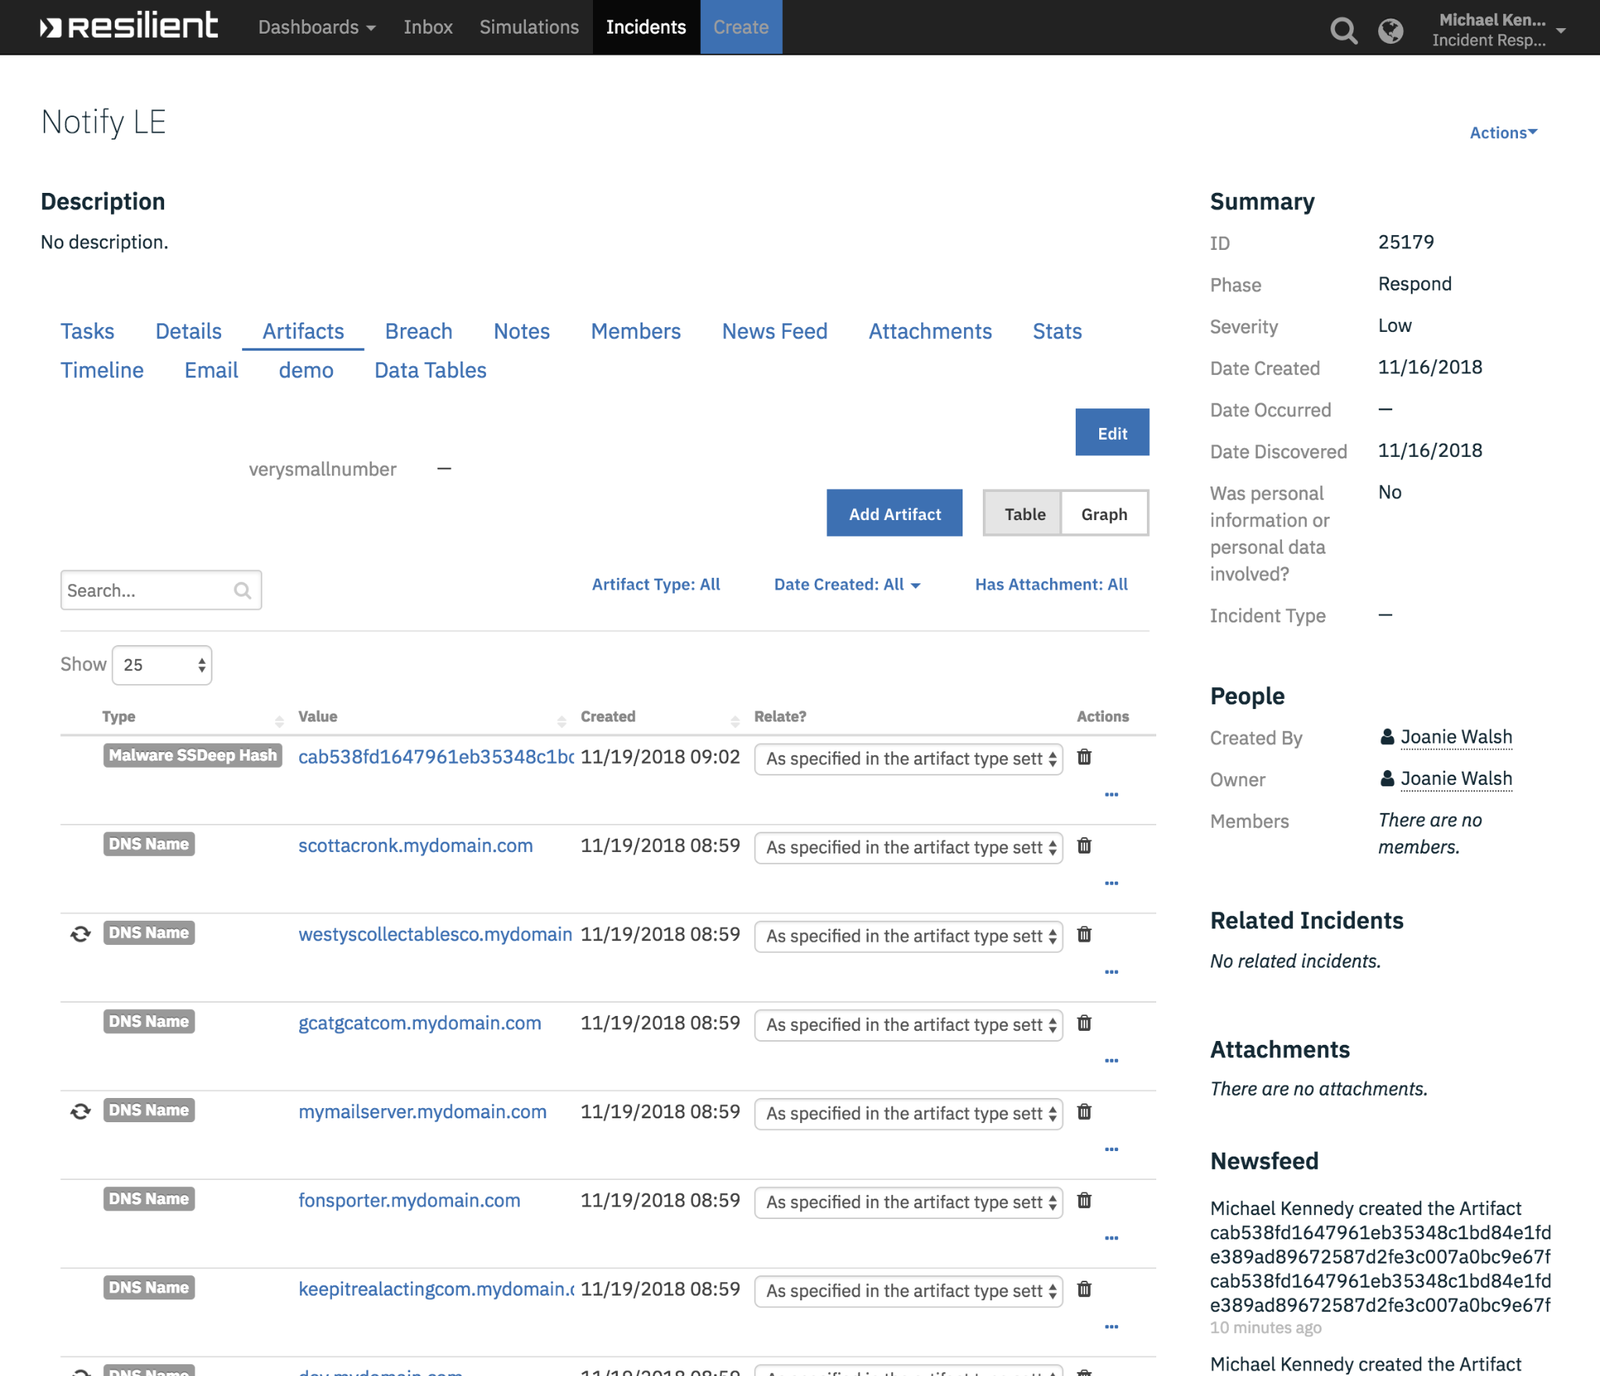
Task: Go to Simulations
Action: pyautogui.click(x=529, y=27)
